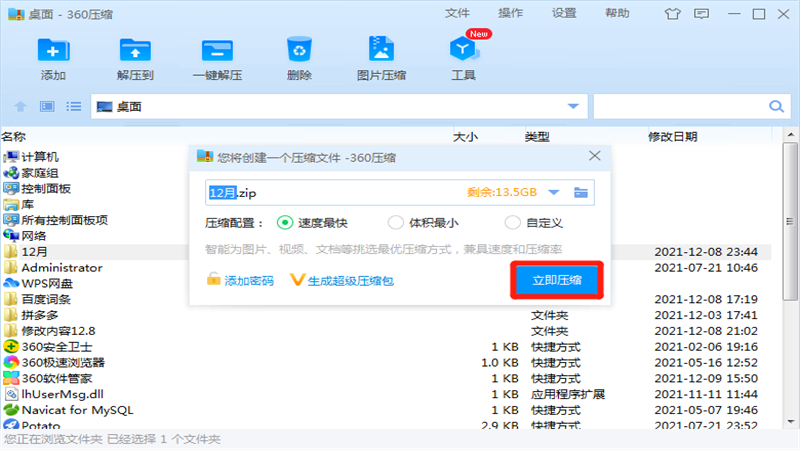The image size is (800, 450).
Task: Open the 工具 (Tools) icon
Action: (463, 50)
